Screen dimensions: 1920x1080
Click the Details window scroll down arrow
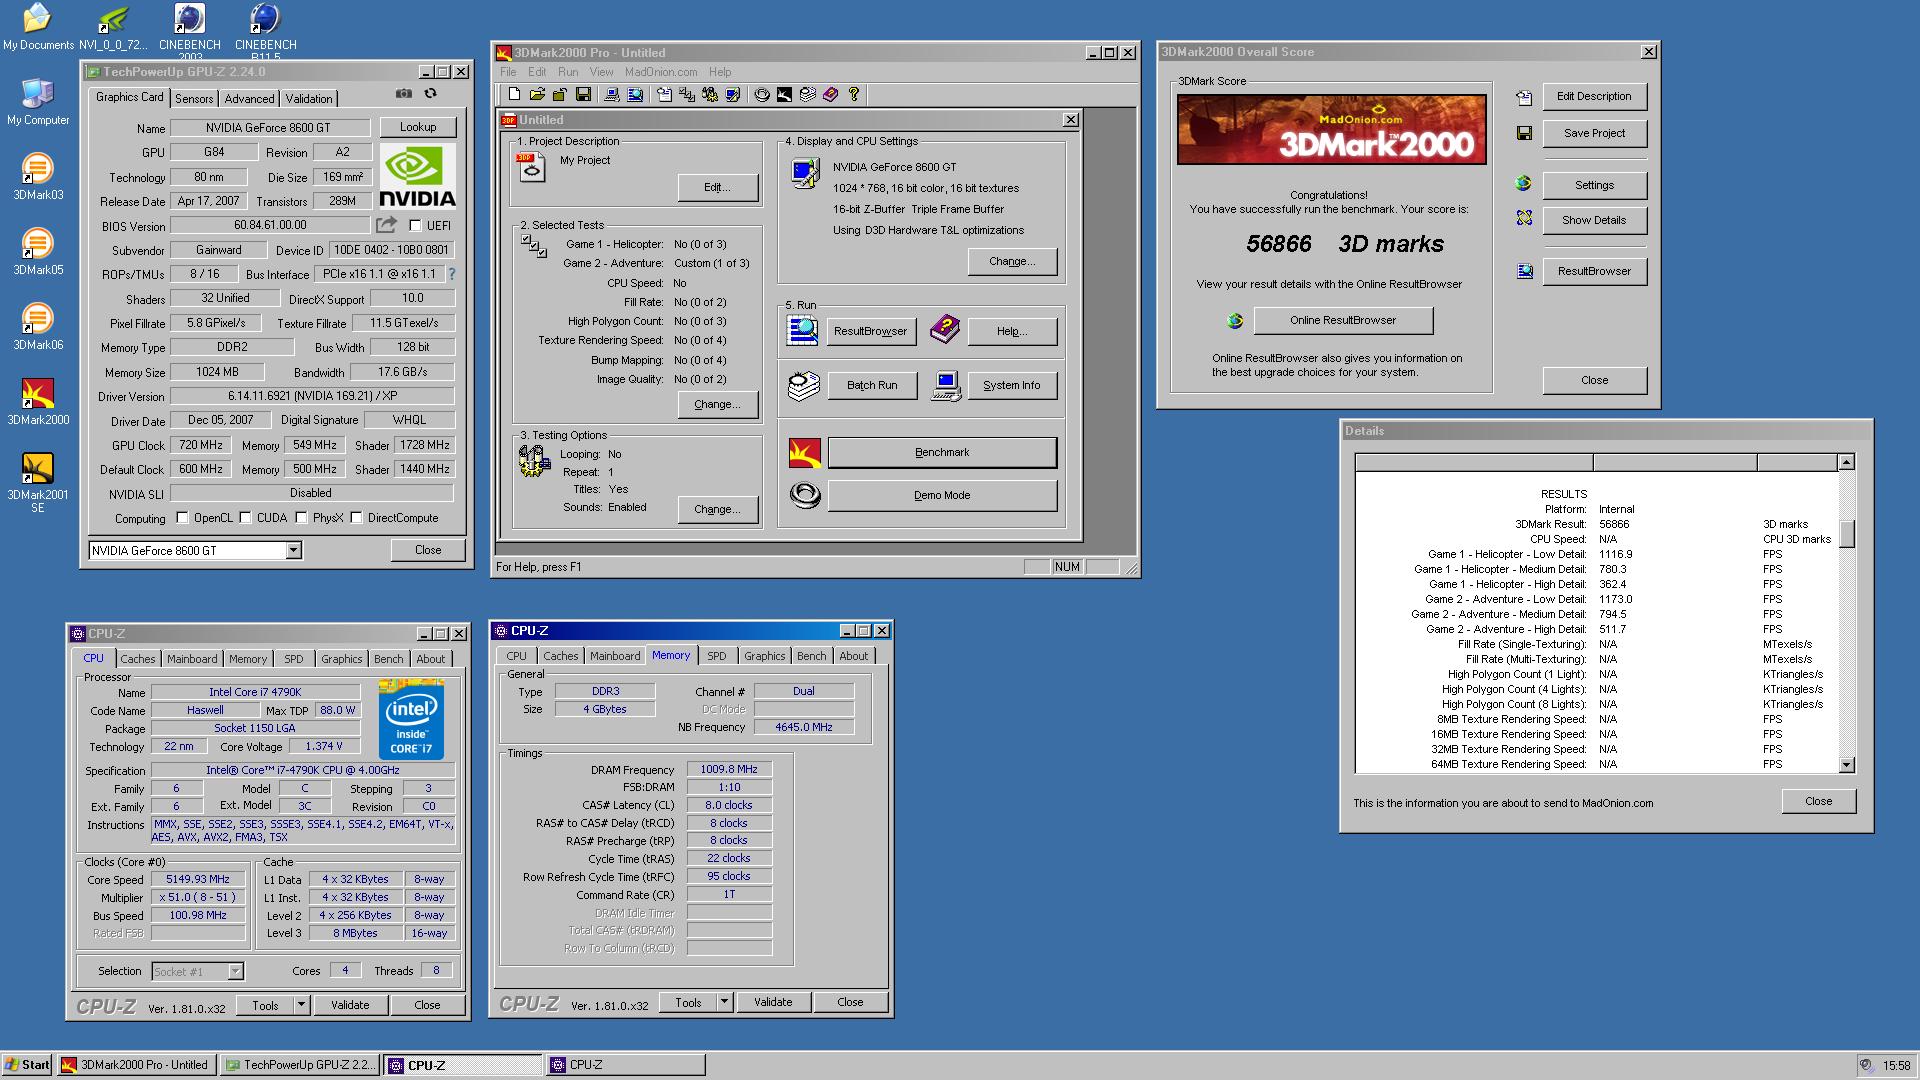[1846, 765]
